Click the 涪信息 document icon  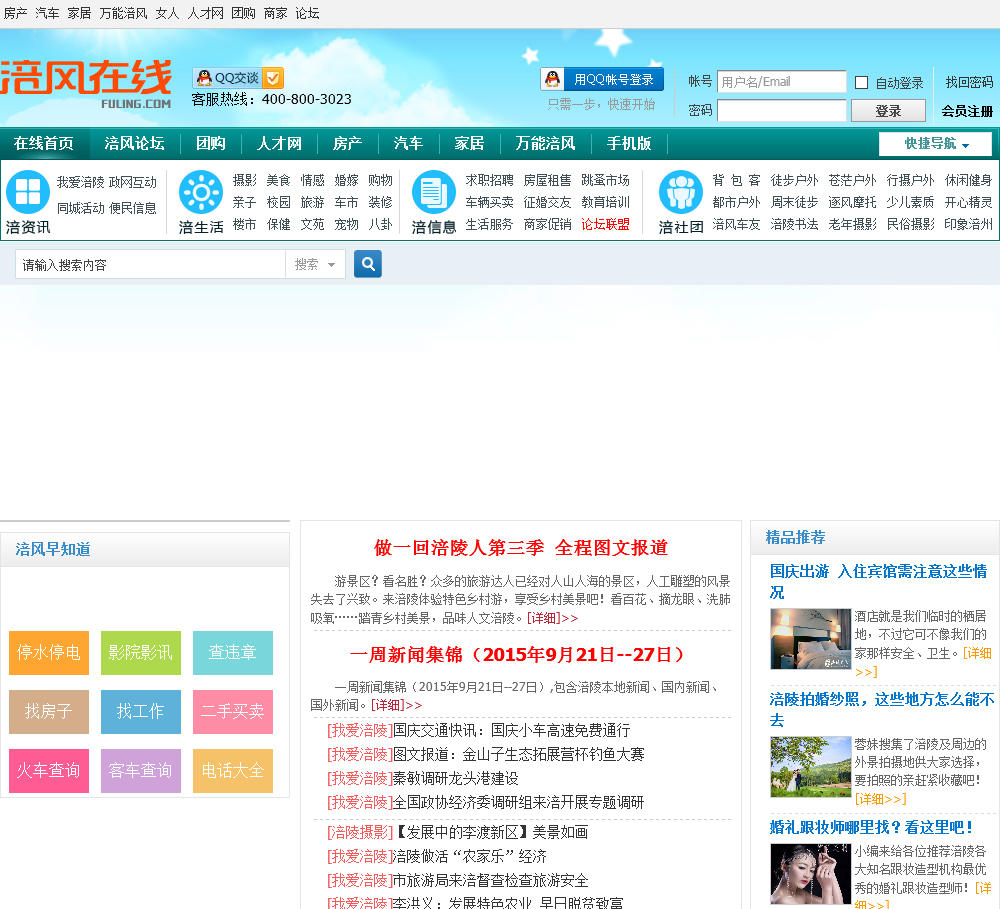coord(434,192)
